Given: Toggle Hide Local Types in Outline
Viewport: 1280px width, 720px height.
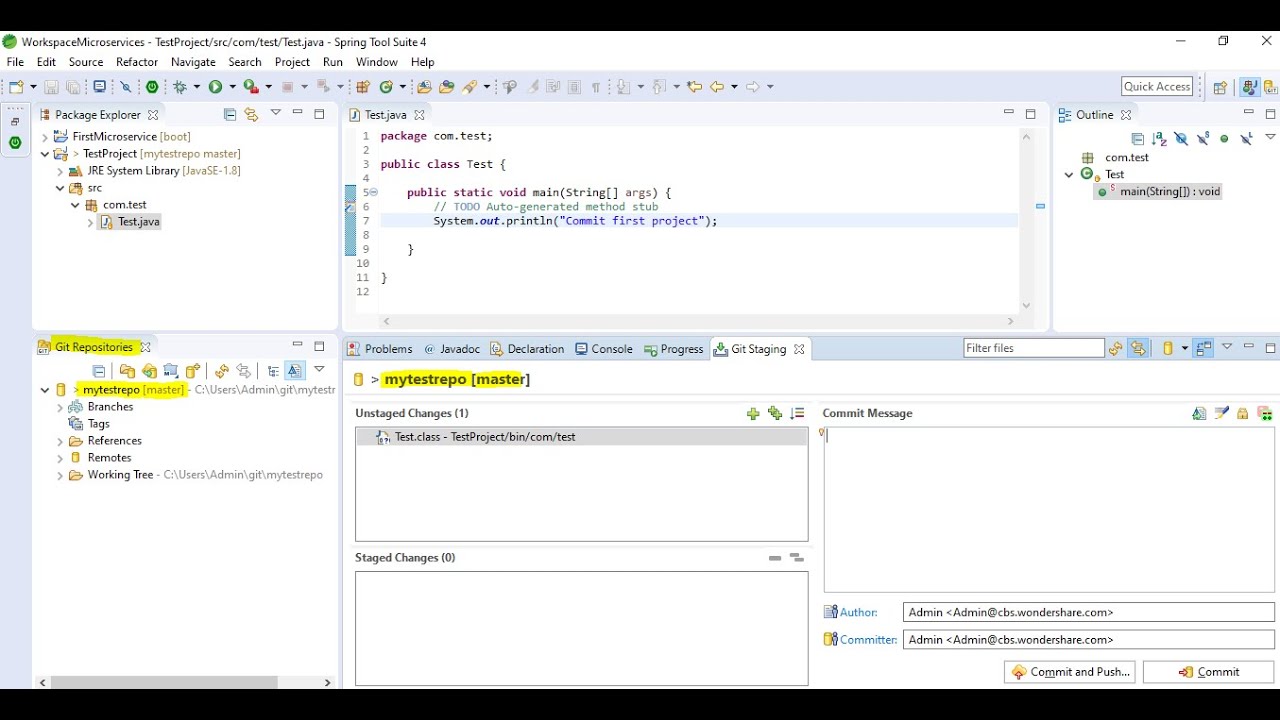Looking at the screenshot, I should coord(1246,139).
